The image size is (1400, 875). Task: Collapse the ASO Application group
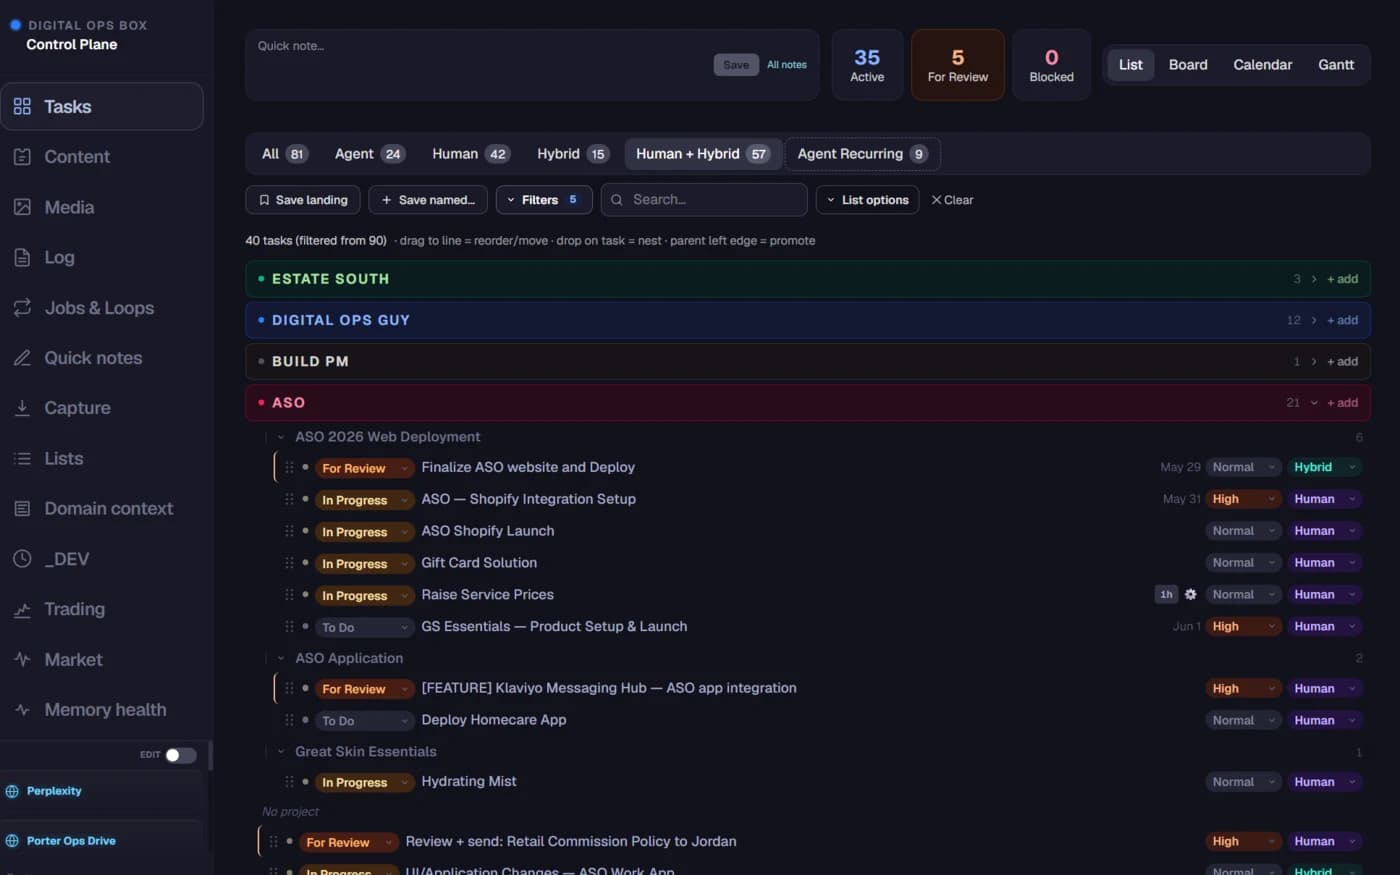(281, 658)
